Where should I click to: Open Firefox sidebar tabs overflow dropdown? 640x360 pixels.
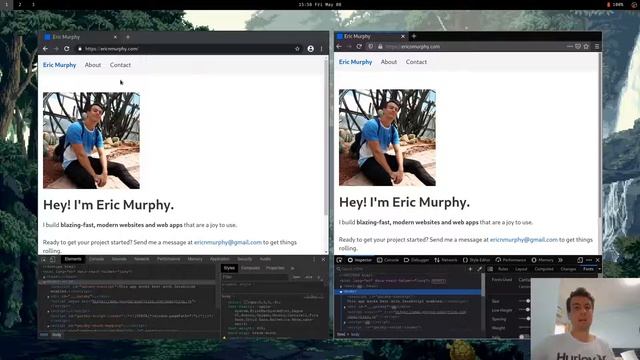(599, 269)
